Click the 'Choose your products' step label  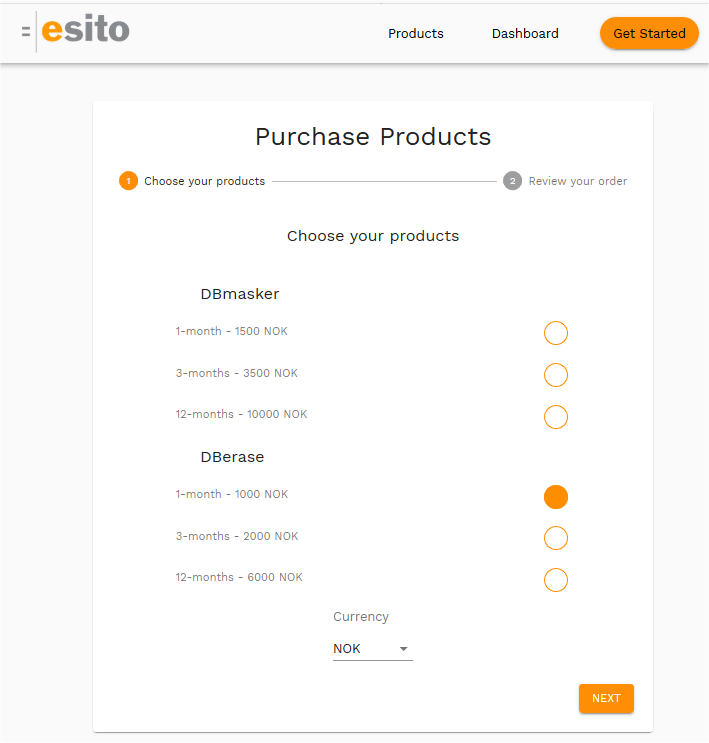coord(204,181)
